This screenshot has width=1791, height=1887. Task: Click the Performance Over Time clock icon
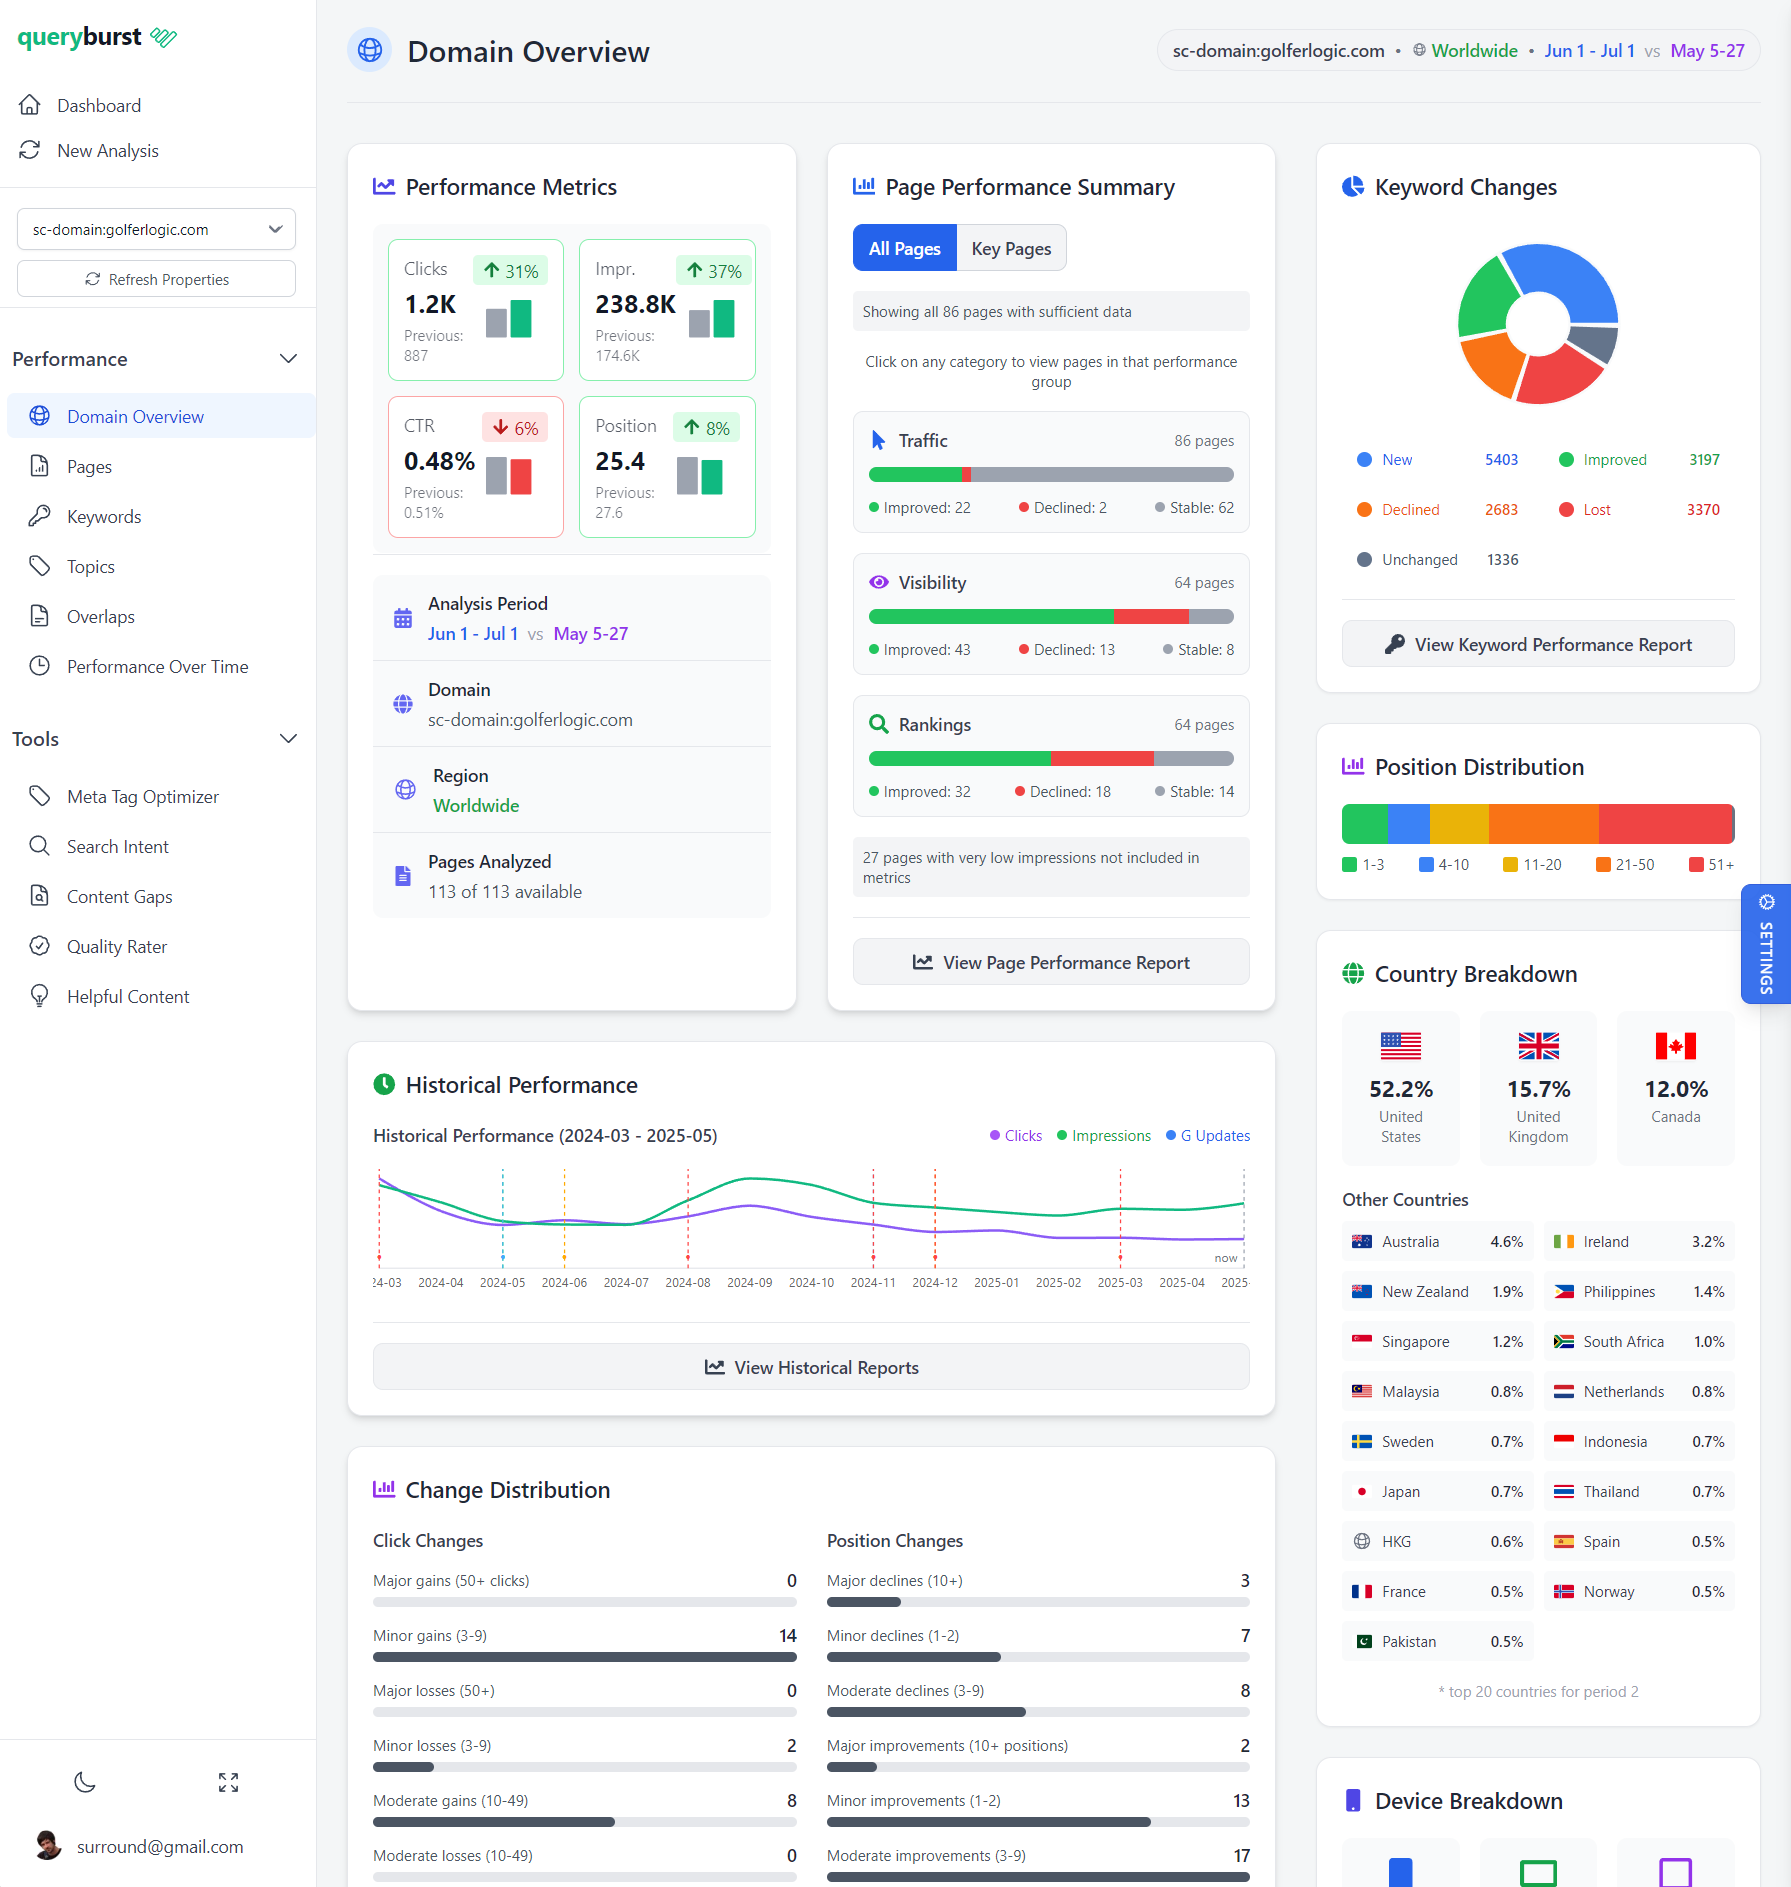click(40, 666)
